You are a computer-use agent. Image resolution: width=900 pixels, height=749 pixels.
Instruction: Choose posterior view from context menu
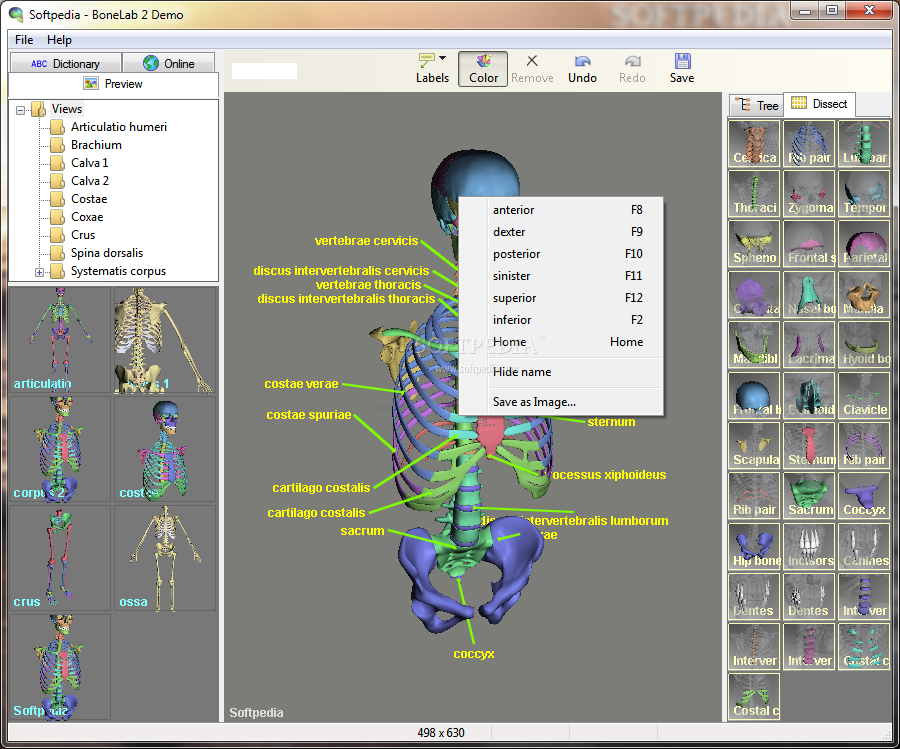click(x=561, y=254)
